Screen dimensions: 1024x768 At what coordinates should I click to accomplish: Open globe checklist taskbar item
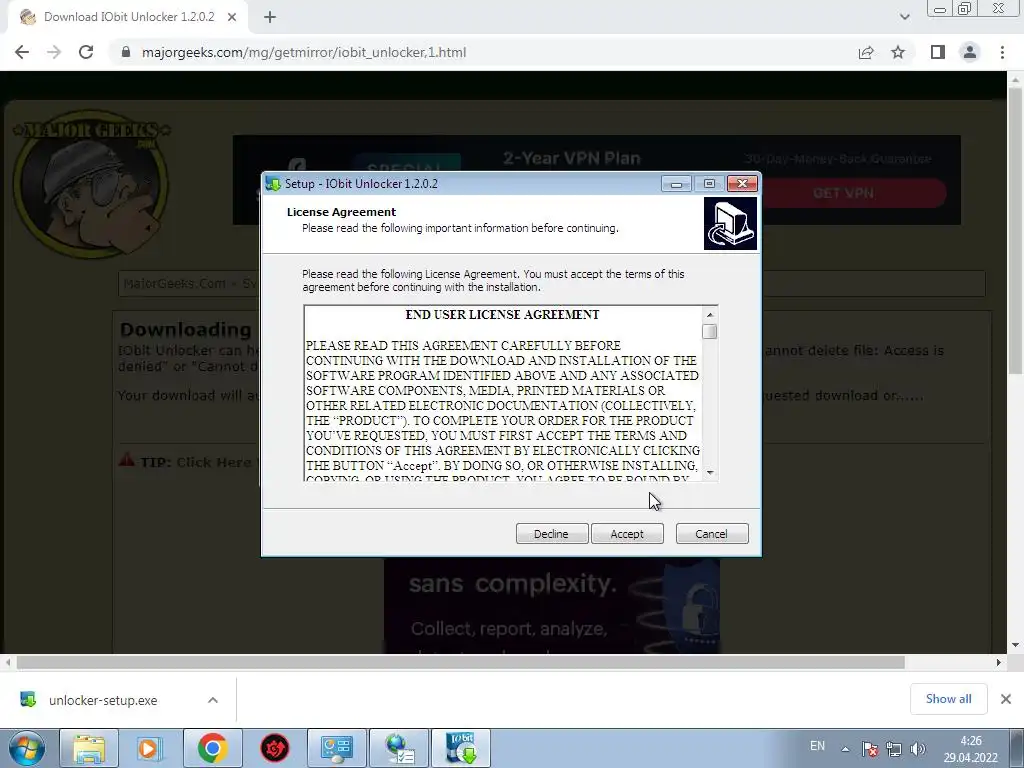tap(399, 748)
